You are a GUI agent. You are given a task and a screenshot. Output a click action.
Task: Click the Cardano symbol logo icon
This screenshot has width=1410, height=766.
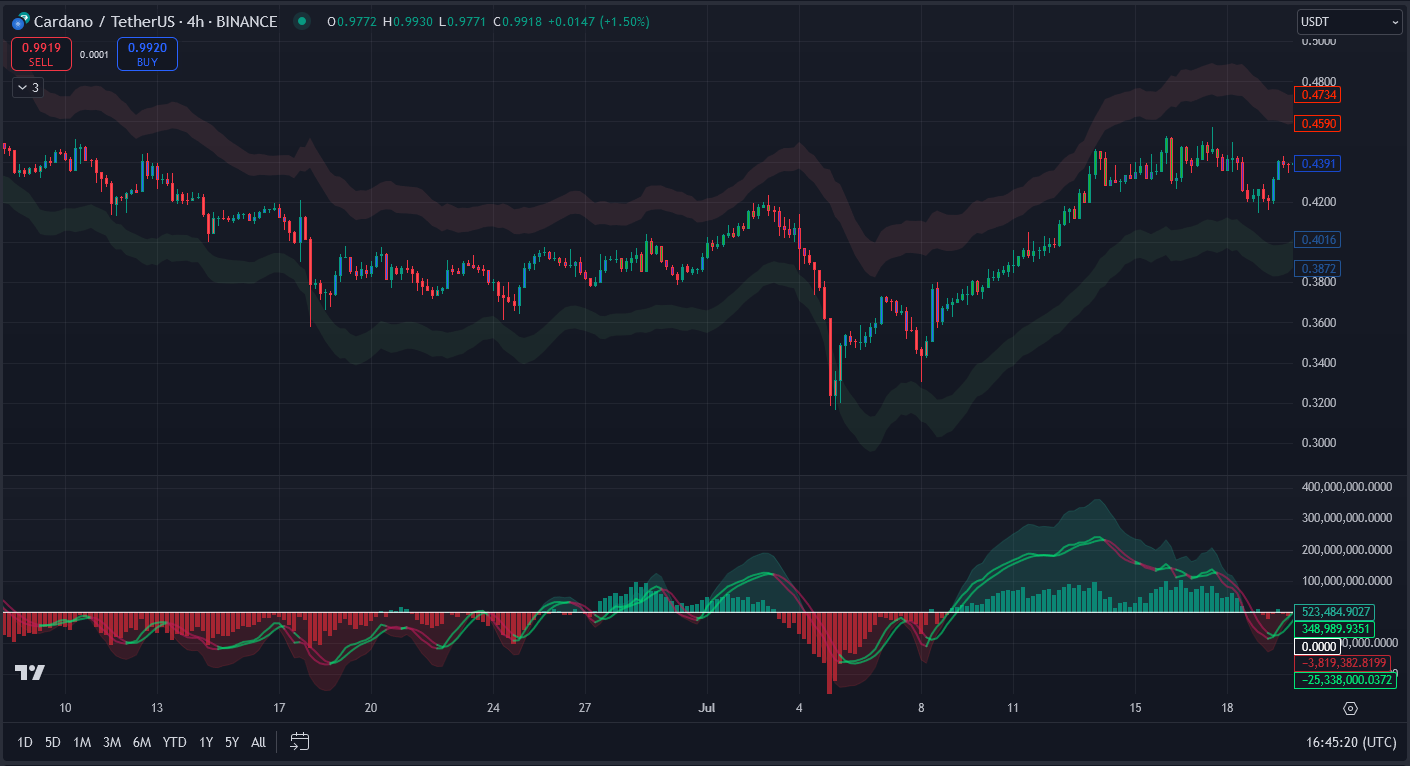coord(20,21)
